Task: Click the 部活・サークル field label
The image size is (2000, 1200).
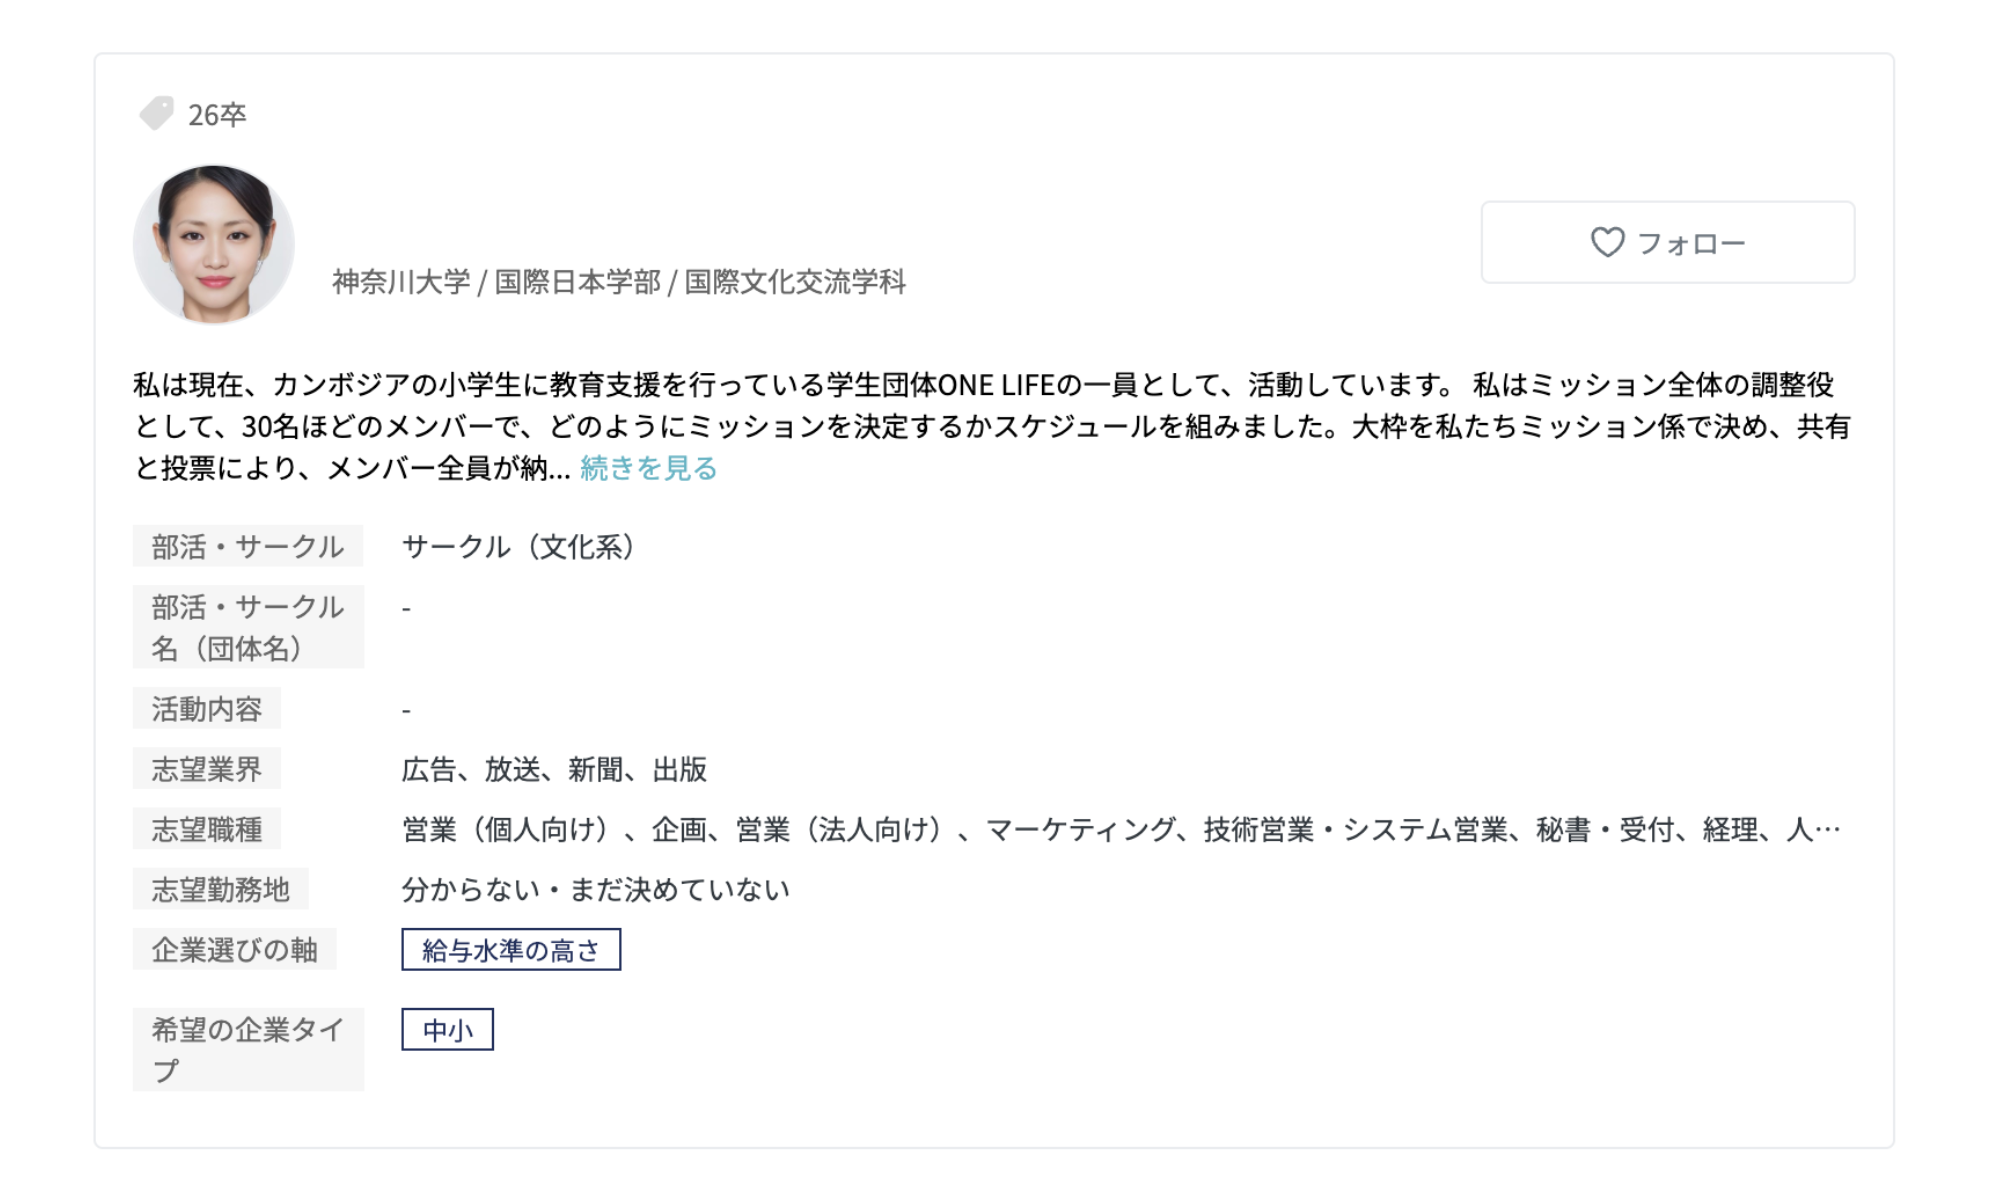Action: pyautogui.click(x=247, y=547)
